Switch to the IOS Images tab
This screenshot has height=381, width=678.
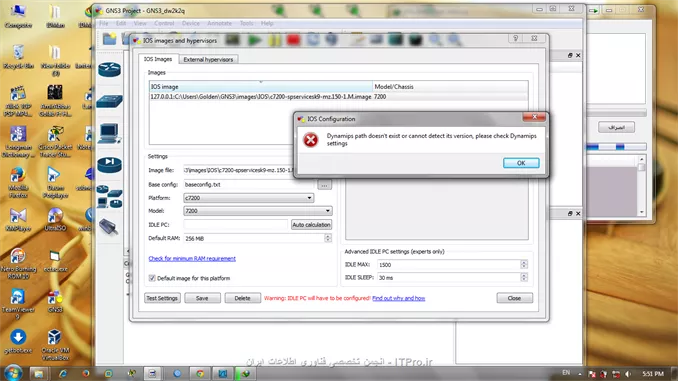pyautogui.click(x=158, y=59)
